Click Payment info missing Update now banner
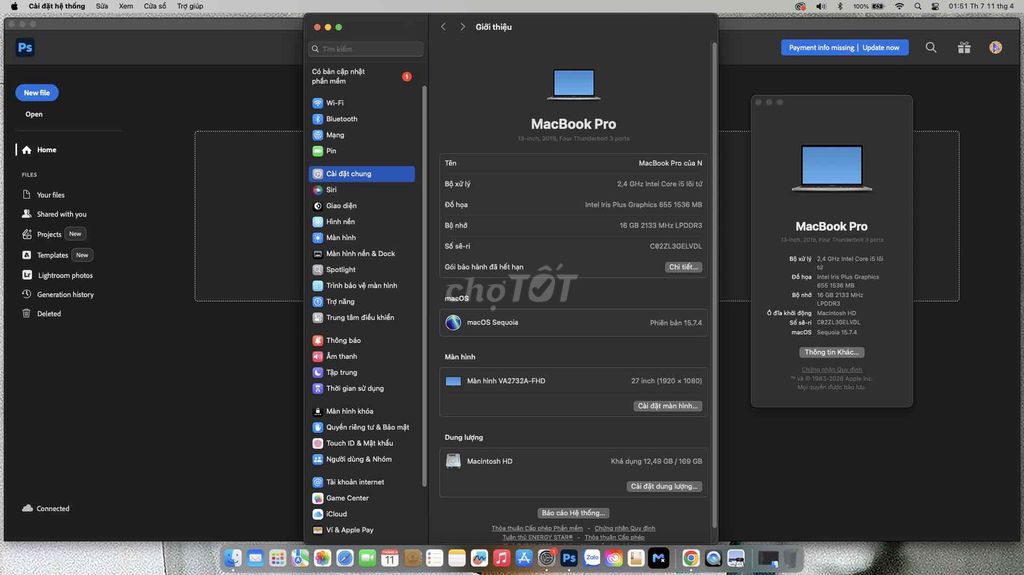 pyautogui.click(x=844, y=47)
